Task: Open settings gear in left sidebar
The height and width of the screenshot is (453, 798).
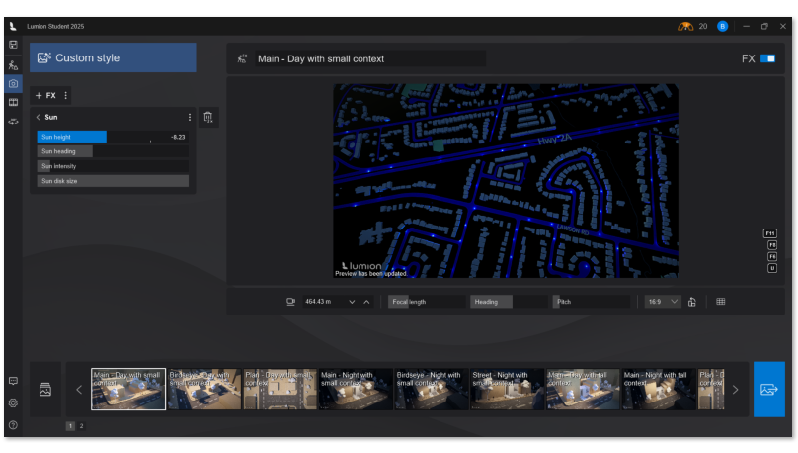Action: click(x=13, y=403)
